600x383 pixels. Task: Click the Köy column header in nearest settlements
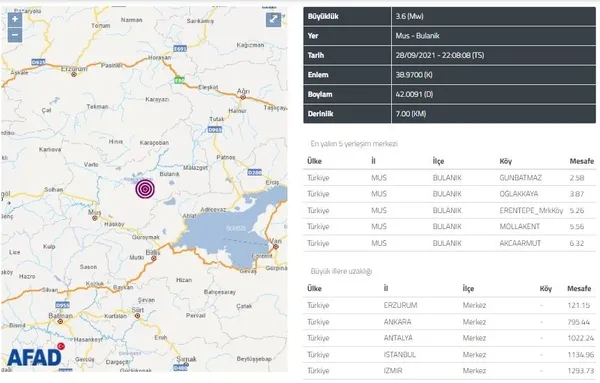pos(505,161)
